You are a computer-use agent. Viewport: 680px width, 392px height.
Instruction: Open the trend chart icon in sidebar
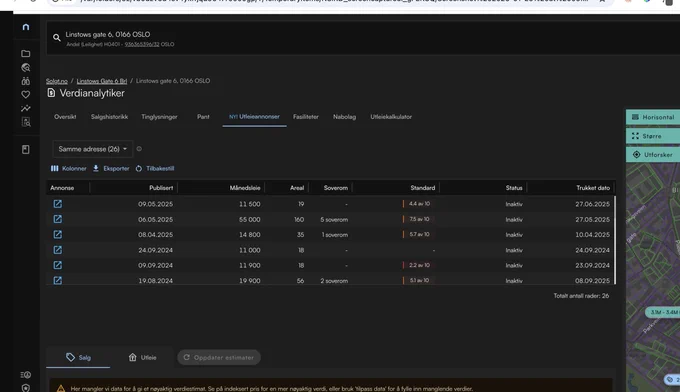coord(26,108)
